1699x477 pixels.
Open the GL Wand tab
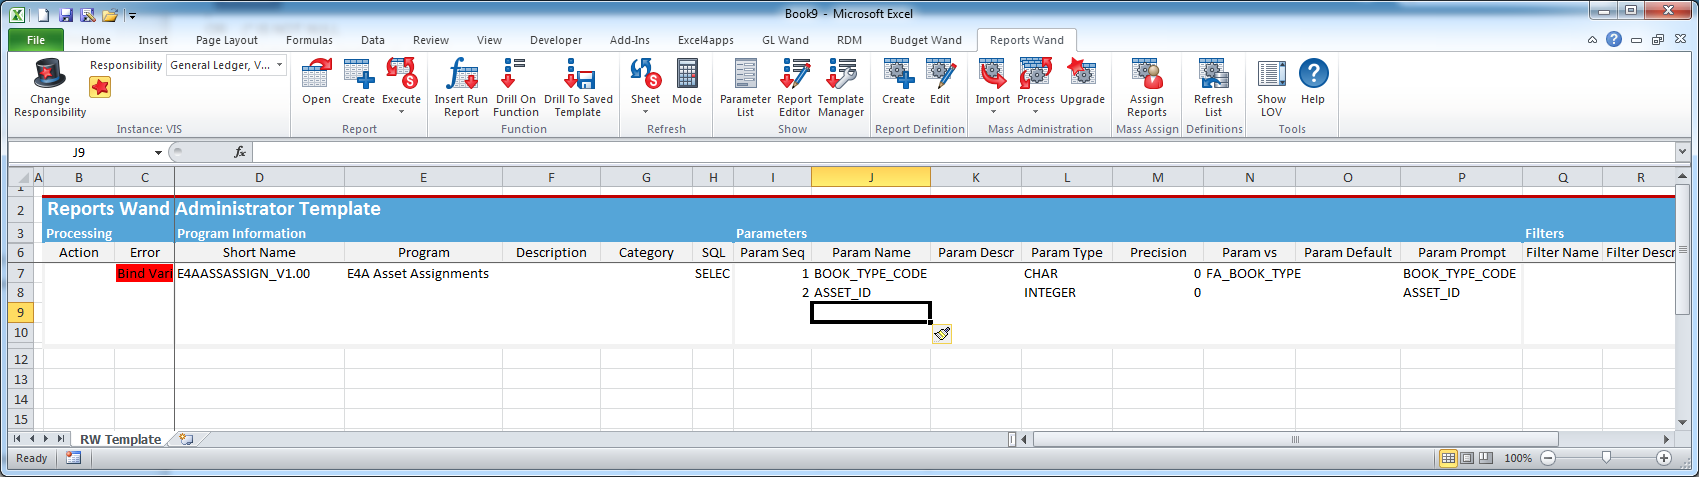pyautogui.click(x=785, y=40)
